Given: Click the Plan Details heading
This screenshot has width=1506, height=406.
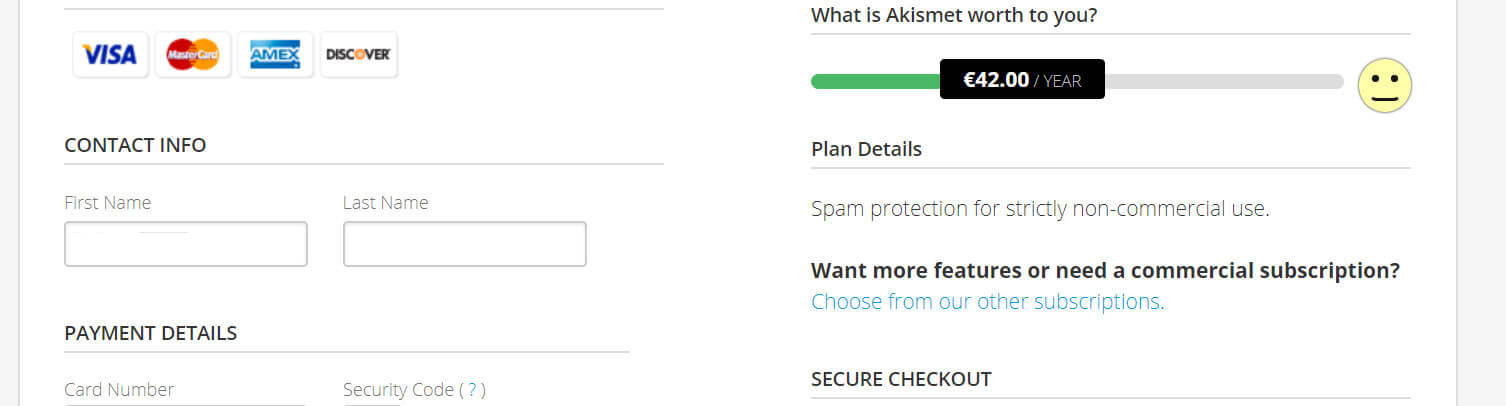Looking at the screenshot, I should (866, 149).
